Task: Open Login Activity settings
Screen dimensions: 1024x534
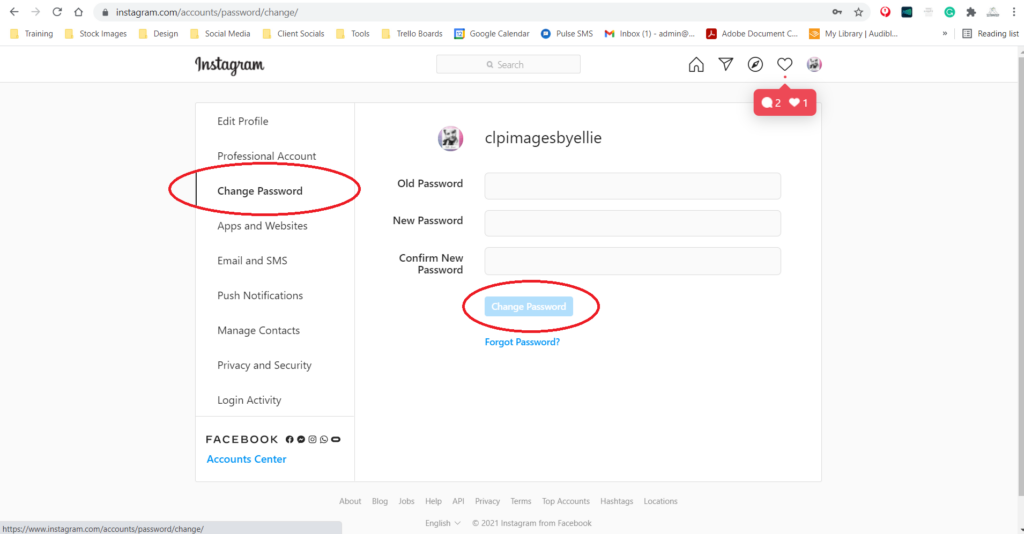Action: pos(249,400)
